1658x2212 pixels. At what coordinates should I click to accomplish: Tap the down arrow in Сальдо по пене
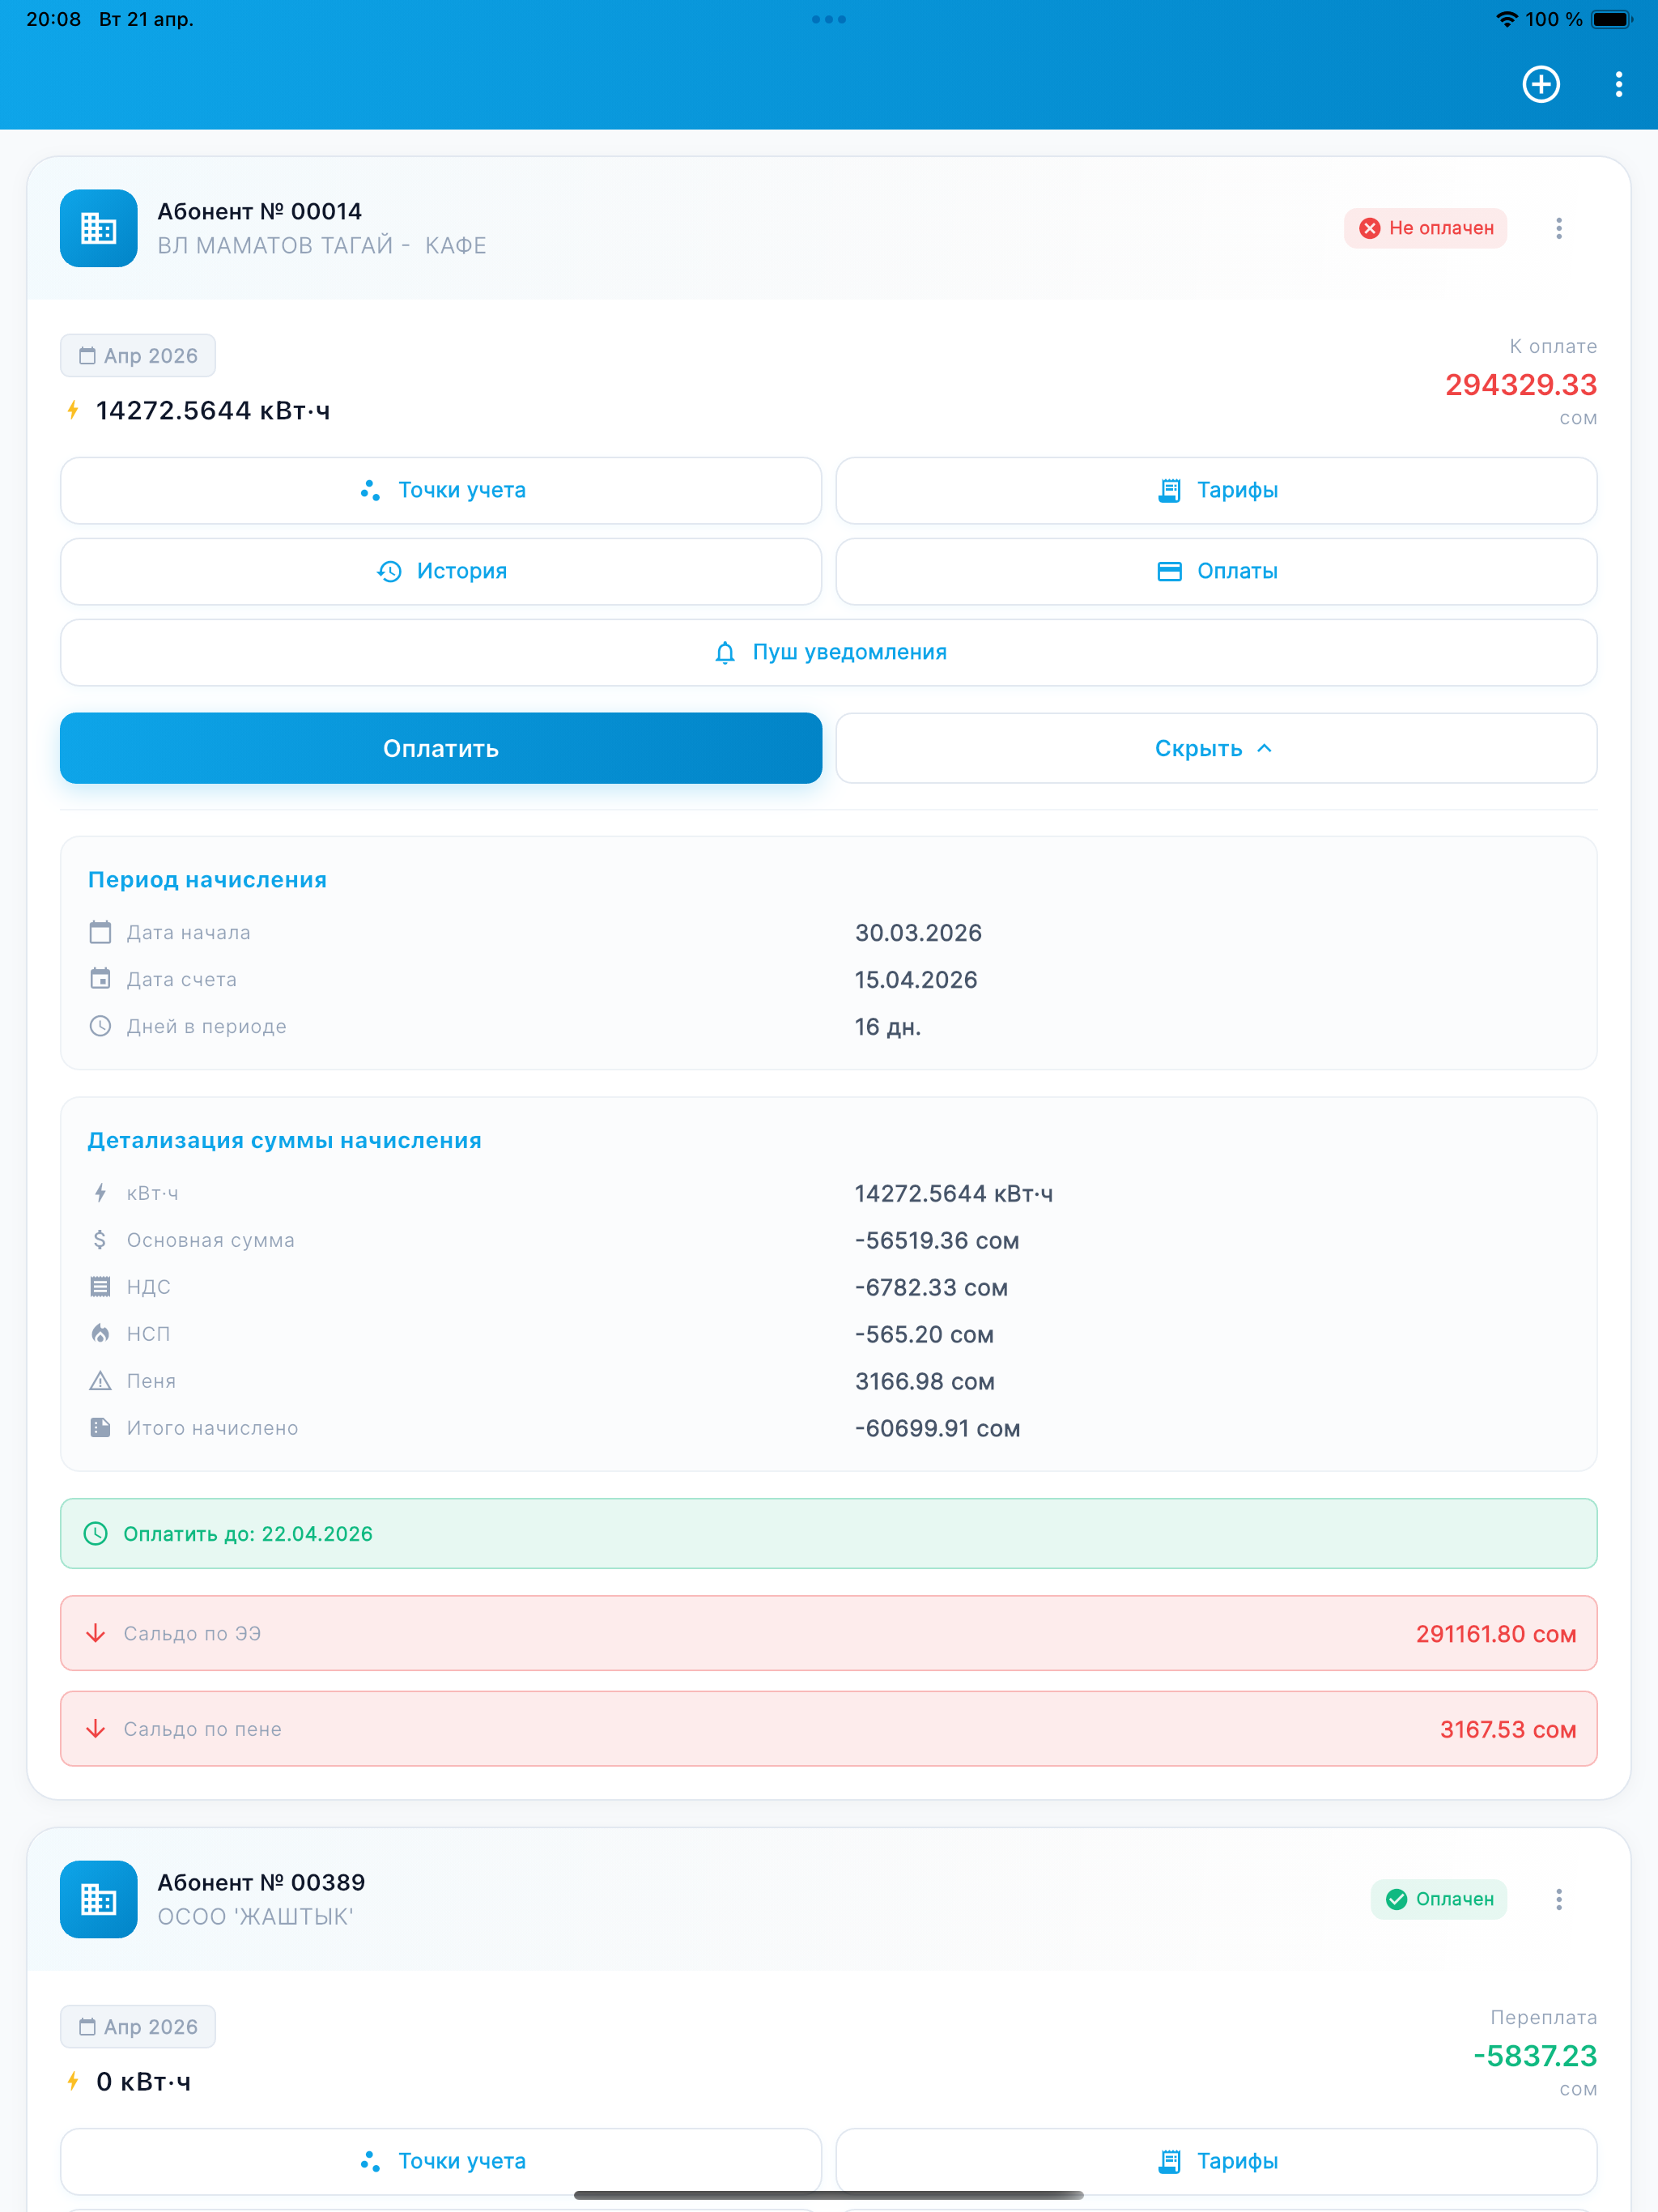click(x=95, y=1729)
